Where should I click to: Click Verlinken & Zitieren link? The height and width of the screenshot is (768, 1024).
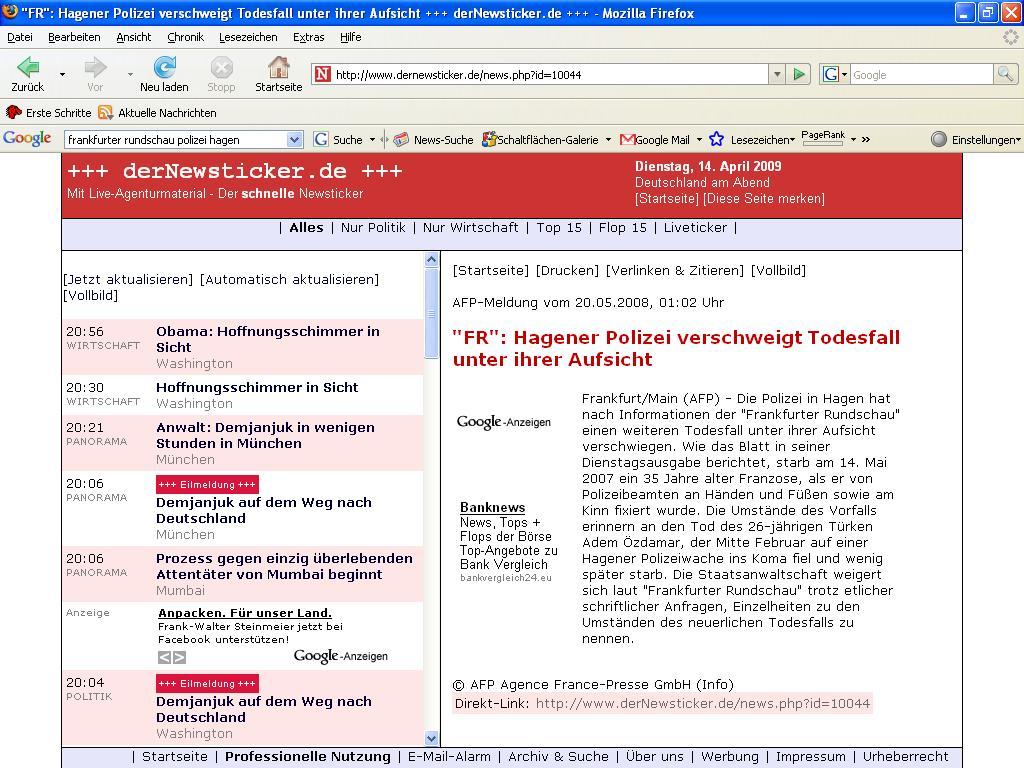coord(675,270)
